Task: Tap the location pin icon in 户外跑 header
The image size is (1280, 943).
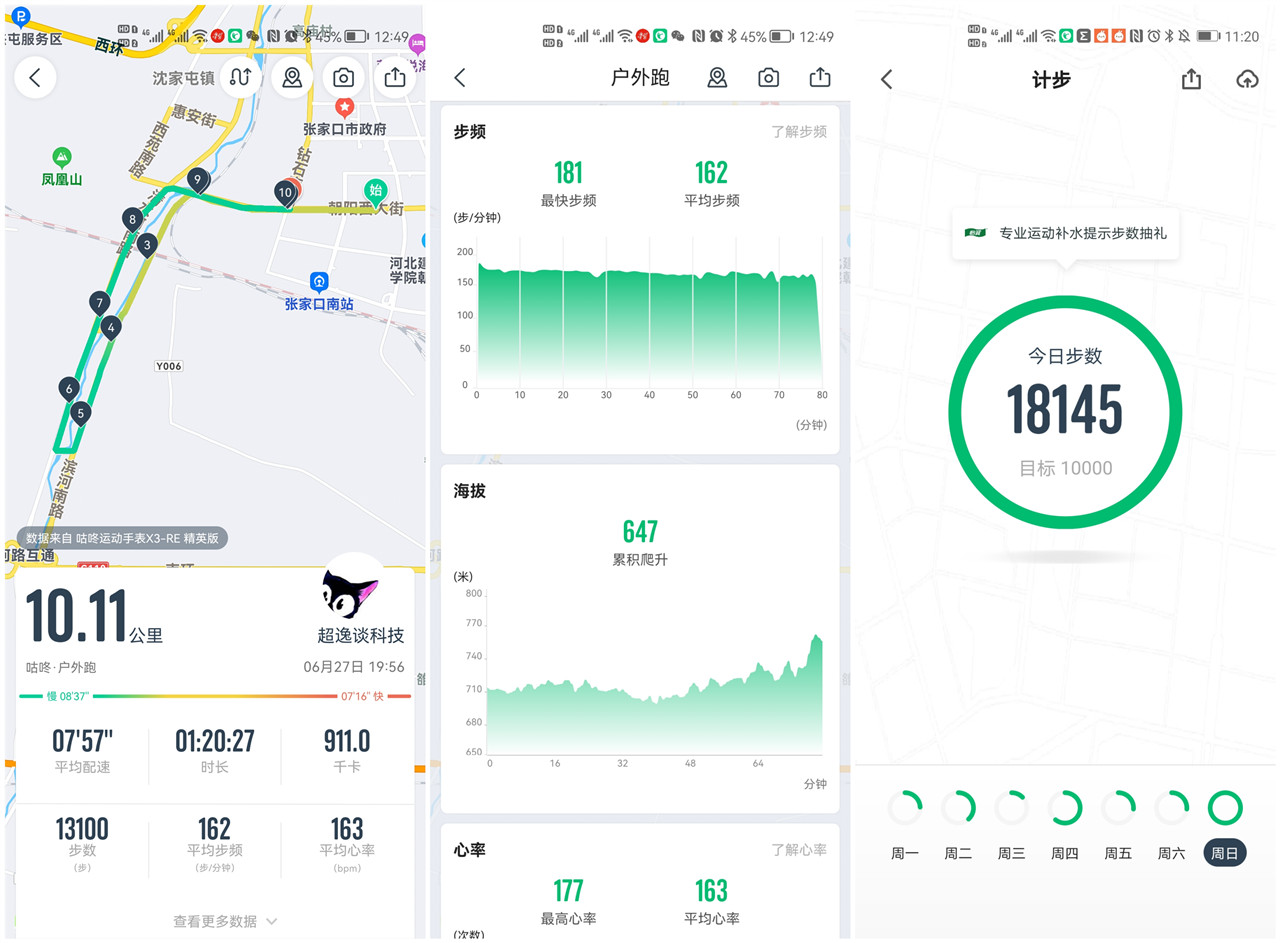Action: [716, 78]
